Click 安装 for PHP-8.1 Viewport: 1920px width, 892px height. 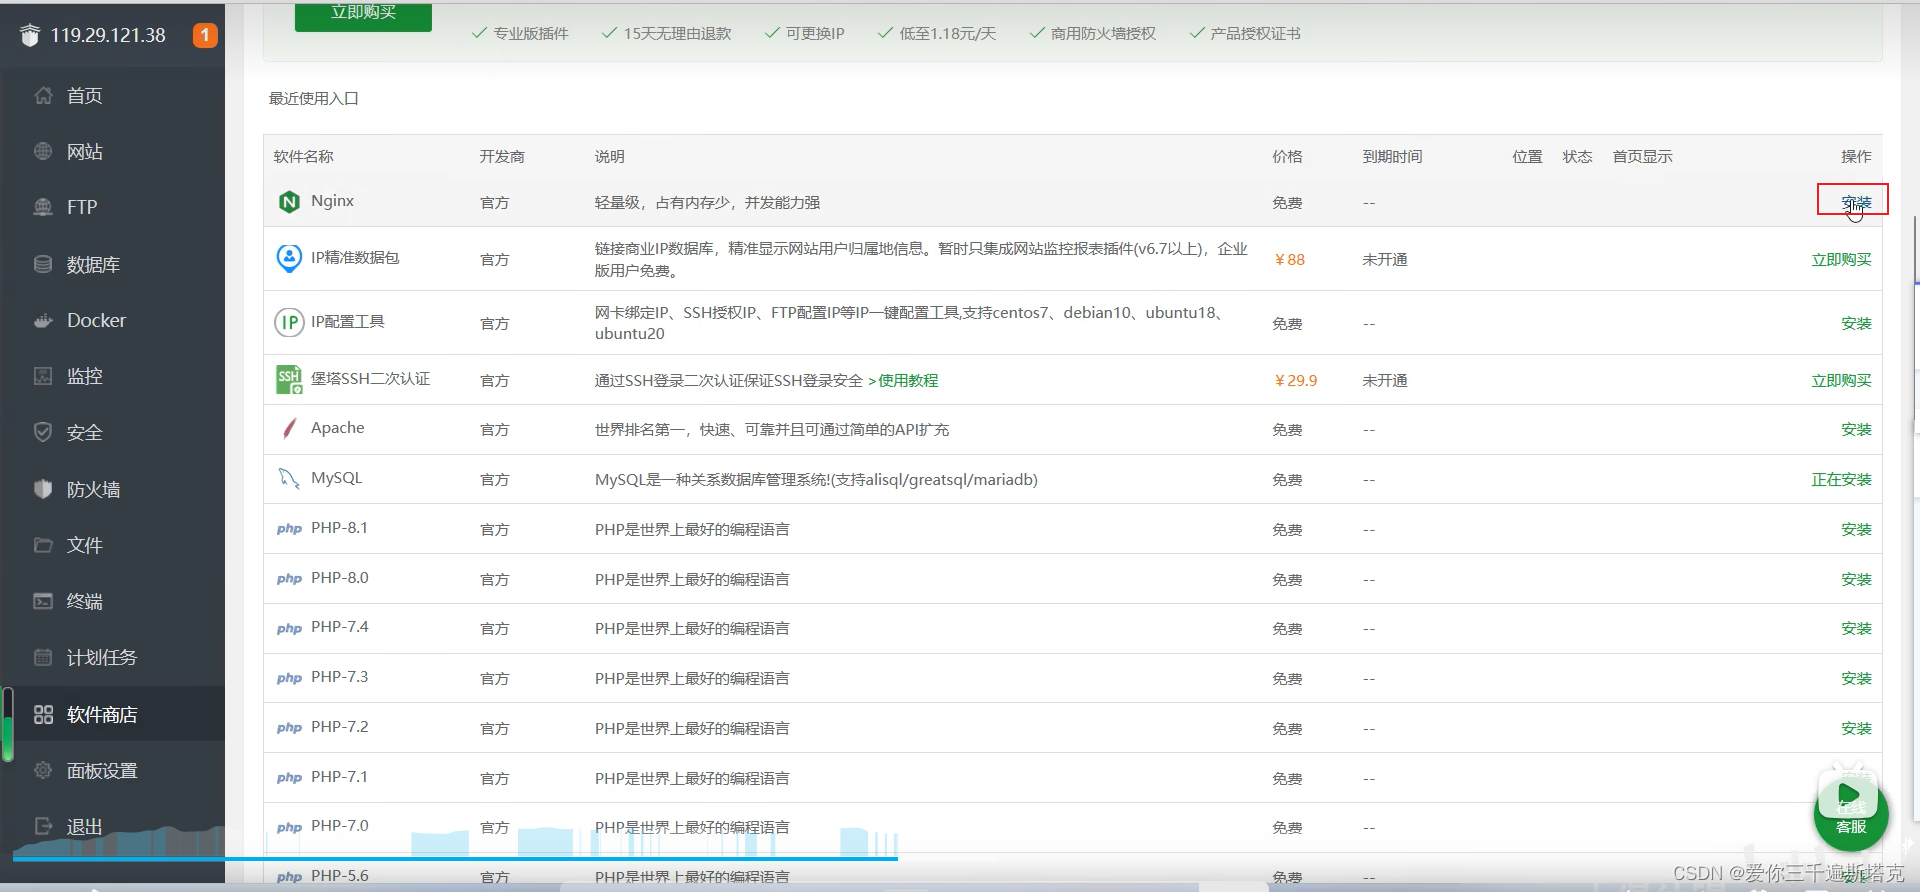(1856, 529)
